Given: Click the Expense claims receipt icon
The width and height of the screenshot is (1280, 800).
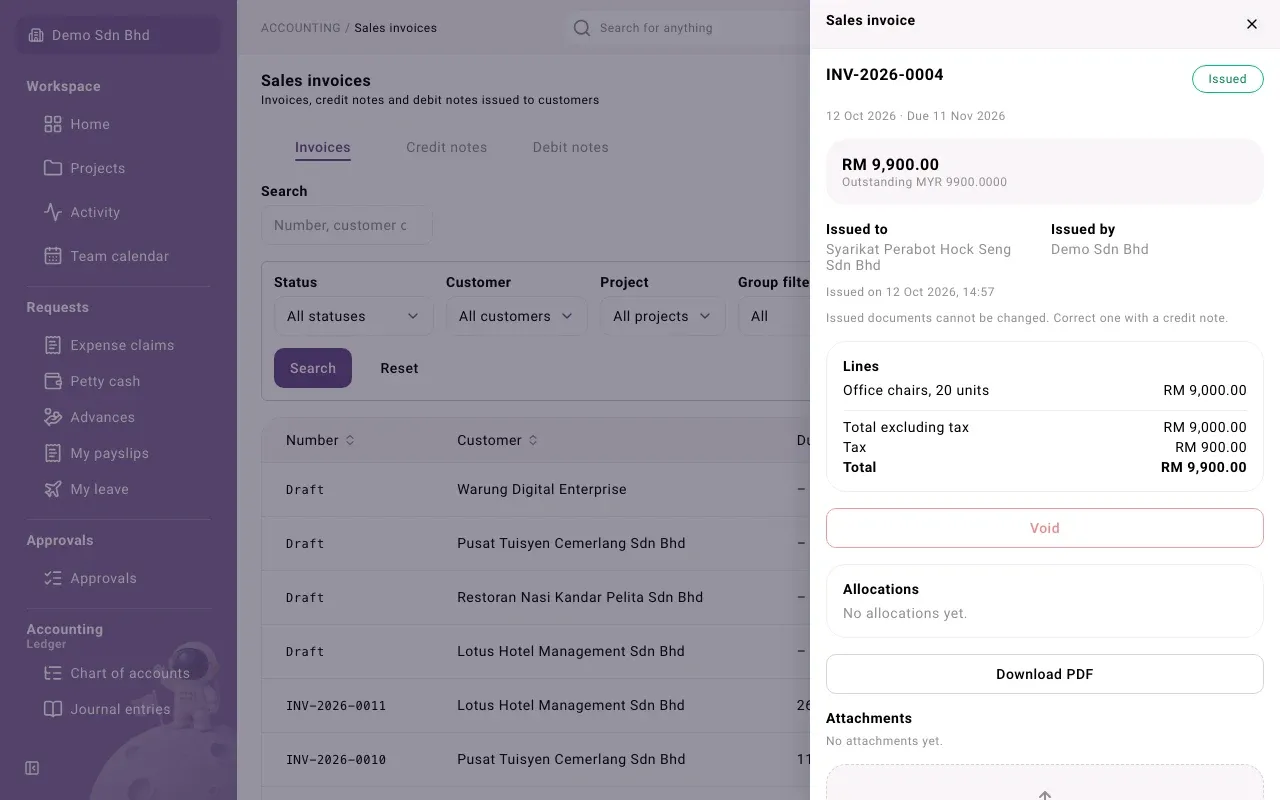Looking at the screenshot, I should pos(53,345).
